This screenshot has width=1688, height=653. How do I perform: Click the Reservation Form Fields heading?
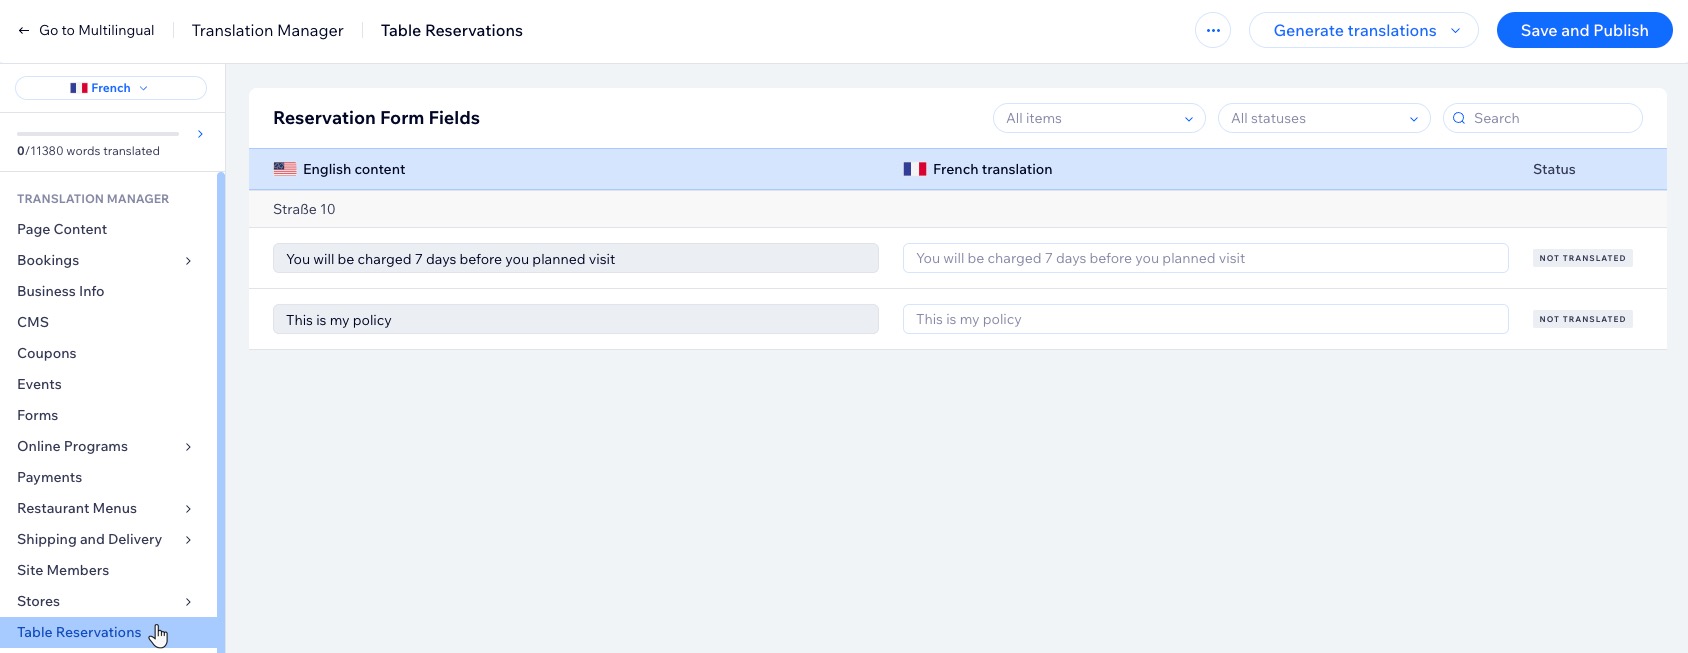376,118
